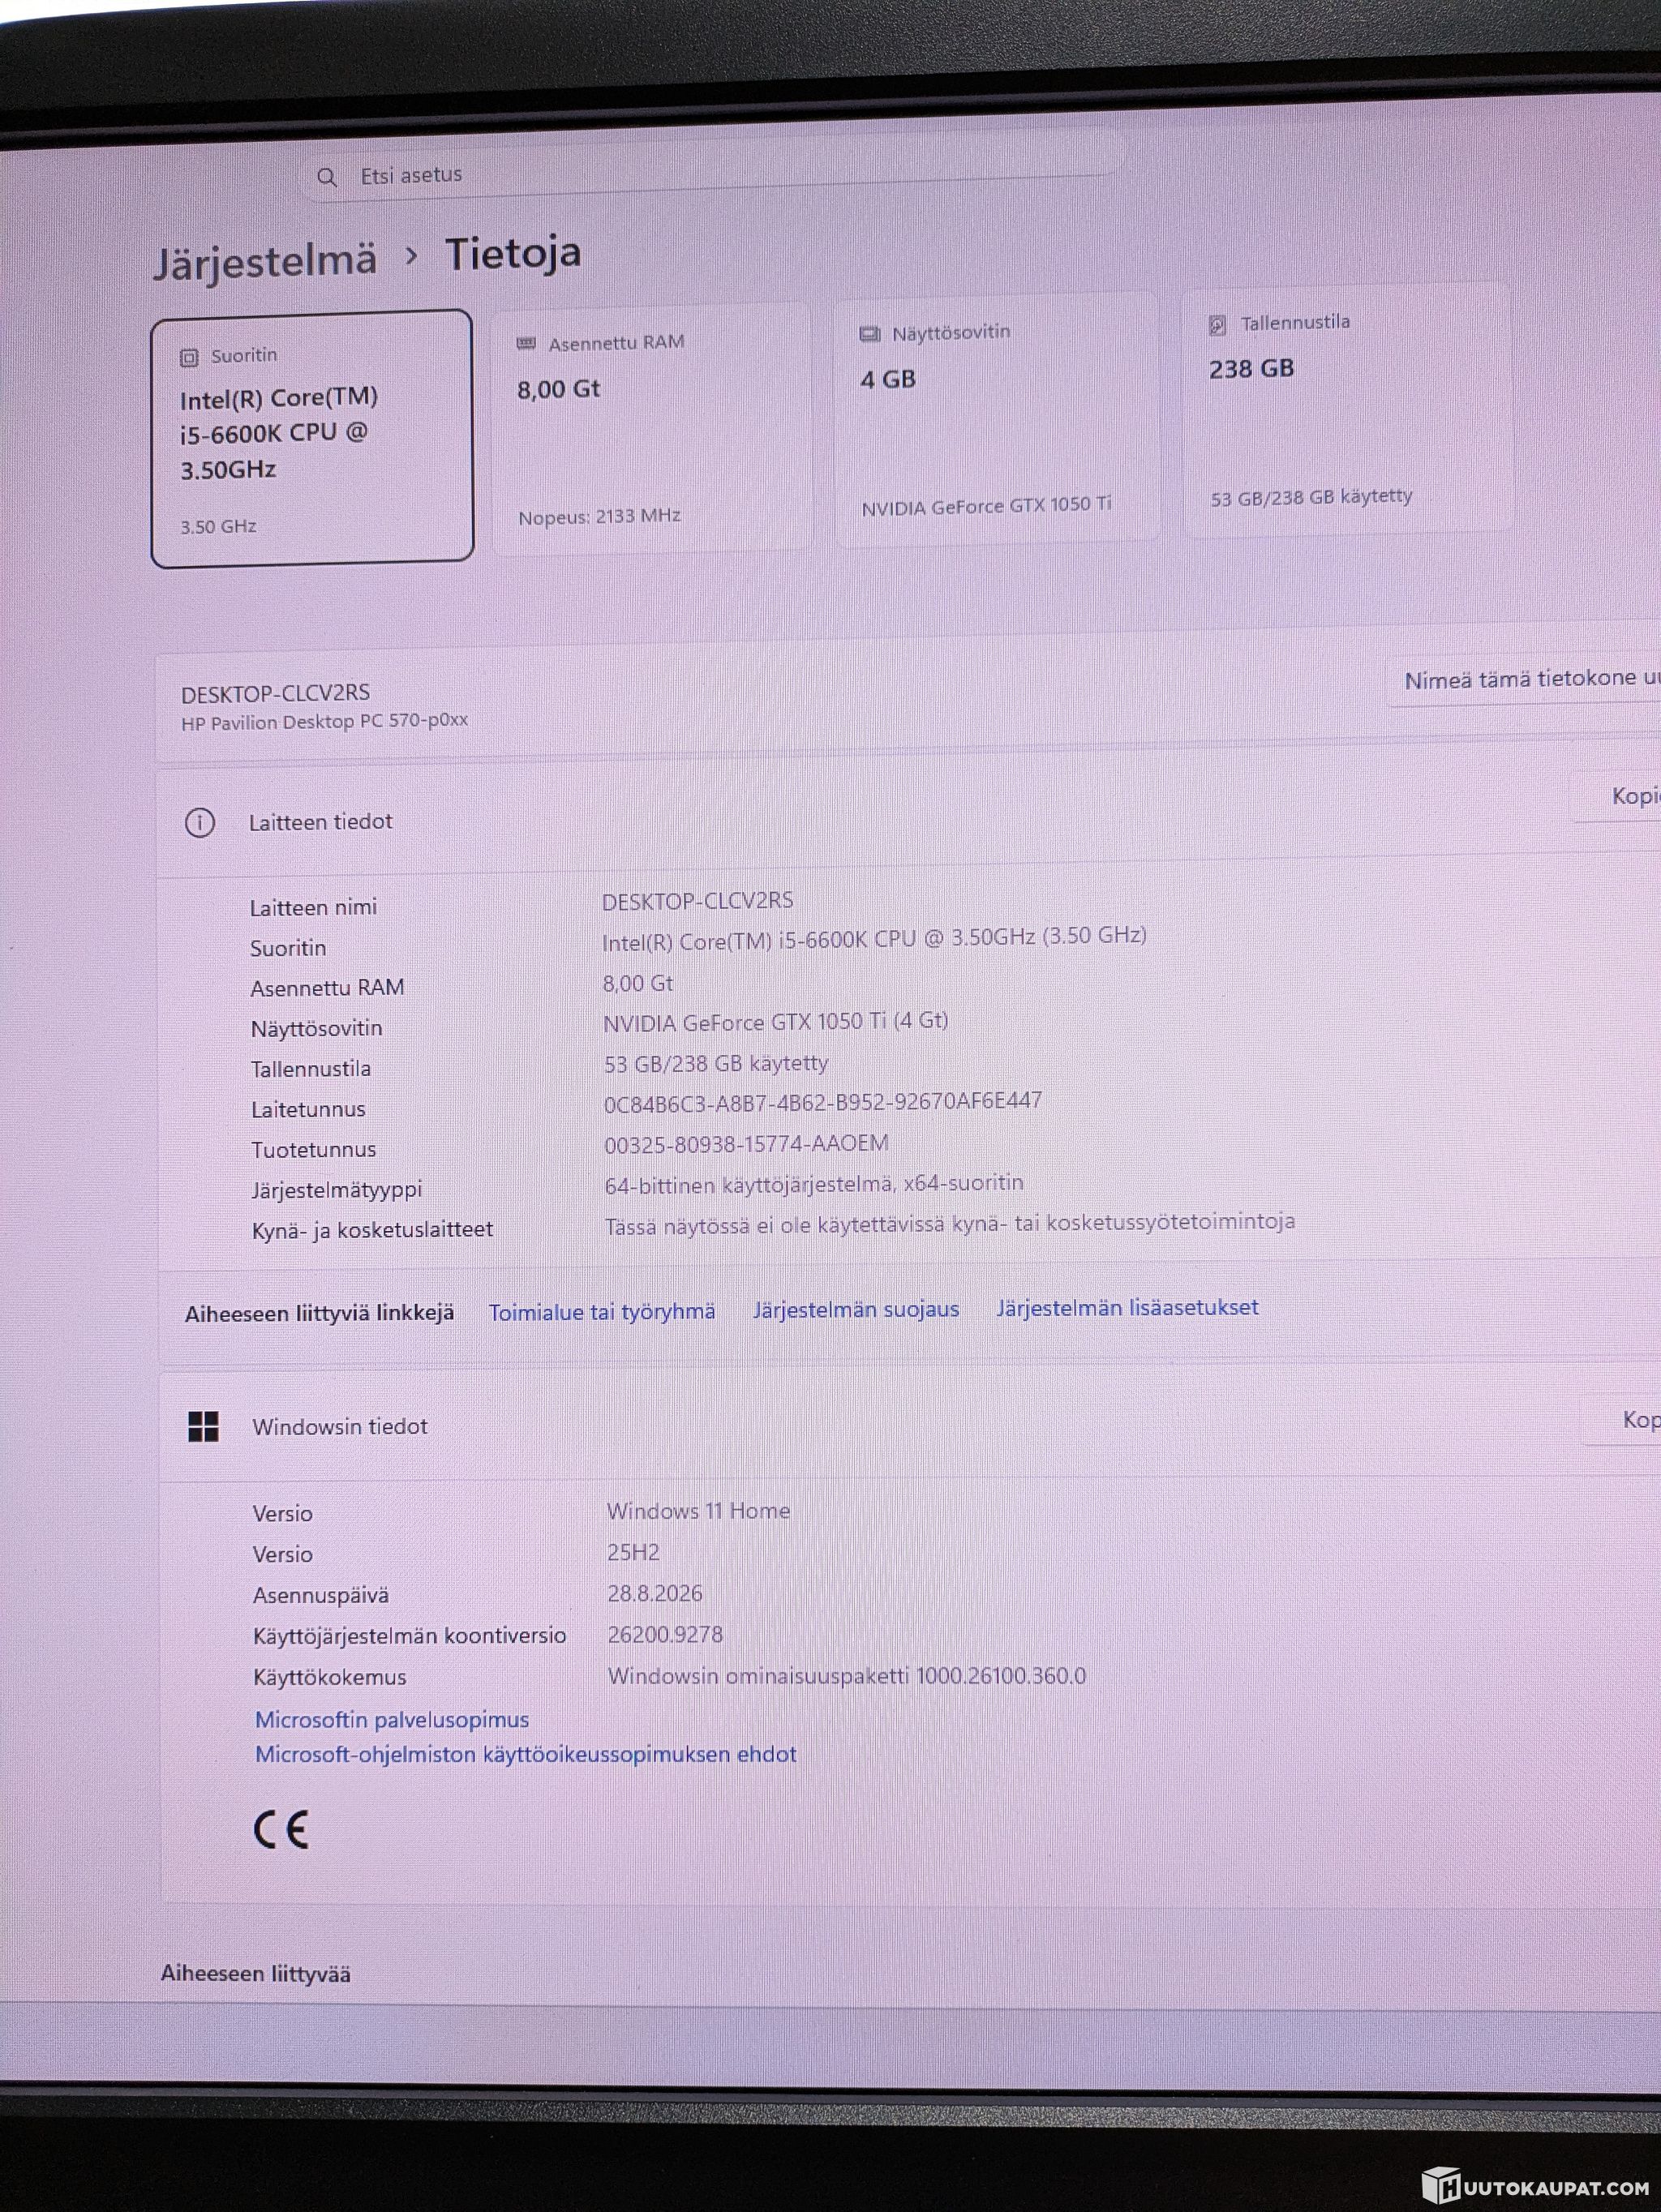Select the Näyttösovitin 4 GB card
The height and width of the screenshot is (2212, 1661).
tap(996, 419)
